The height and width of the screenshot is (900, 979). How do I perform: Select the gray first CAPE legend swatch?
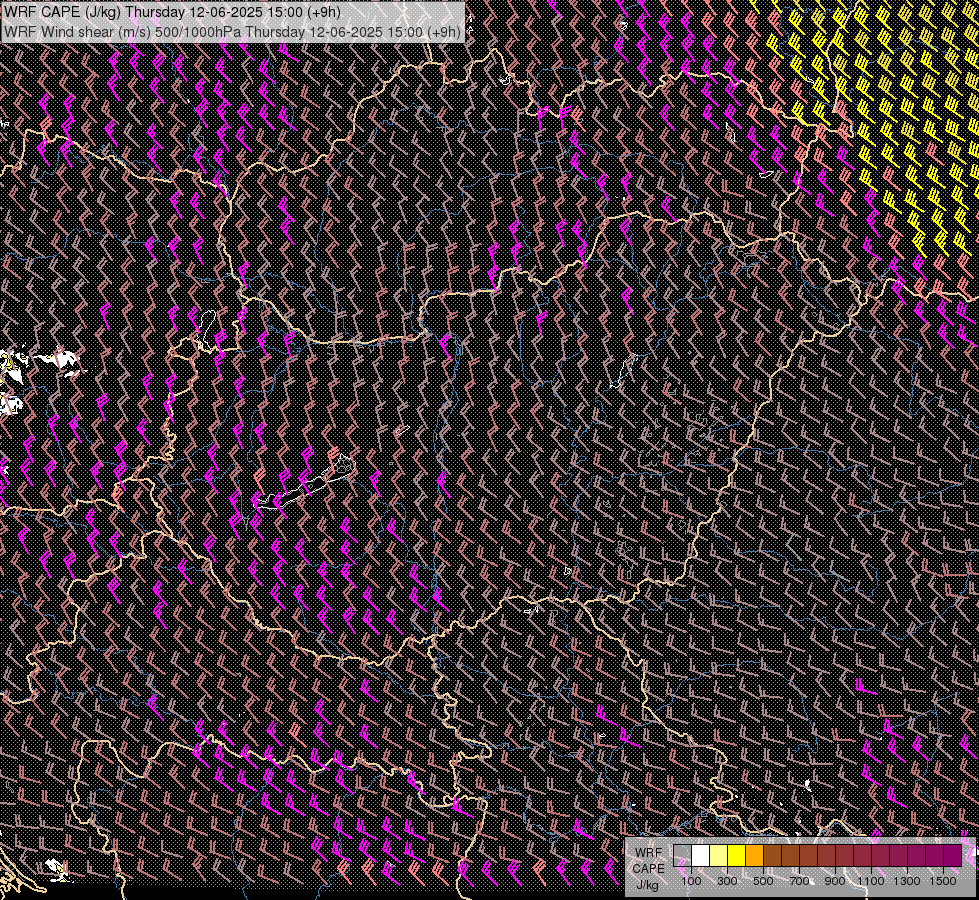click(682, 856)
